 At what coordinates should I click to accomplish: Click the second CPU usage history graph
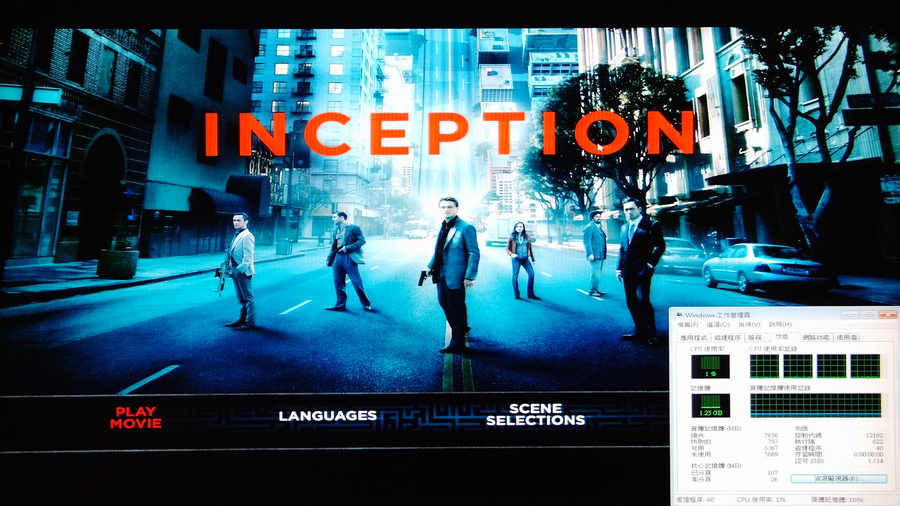pos(798,366)
